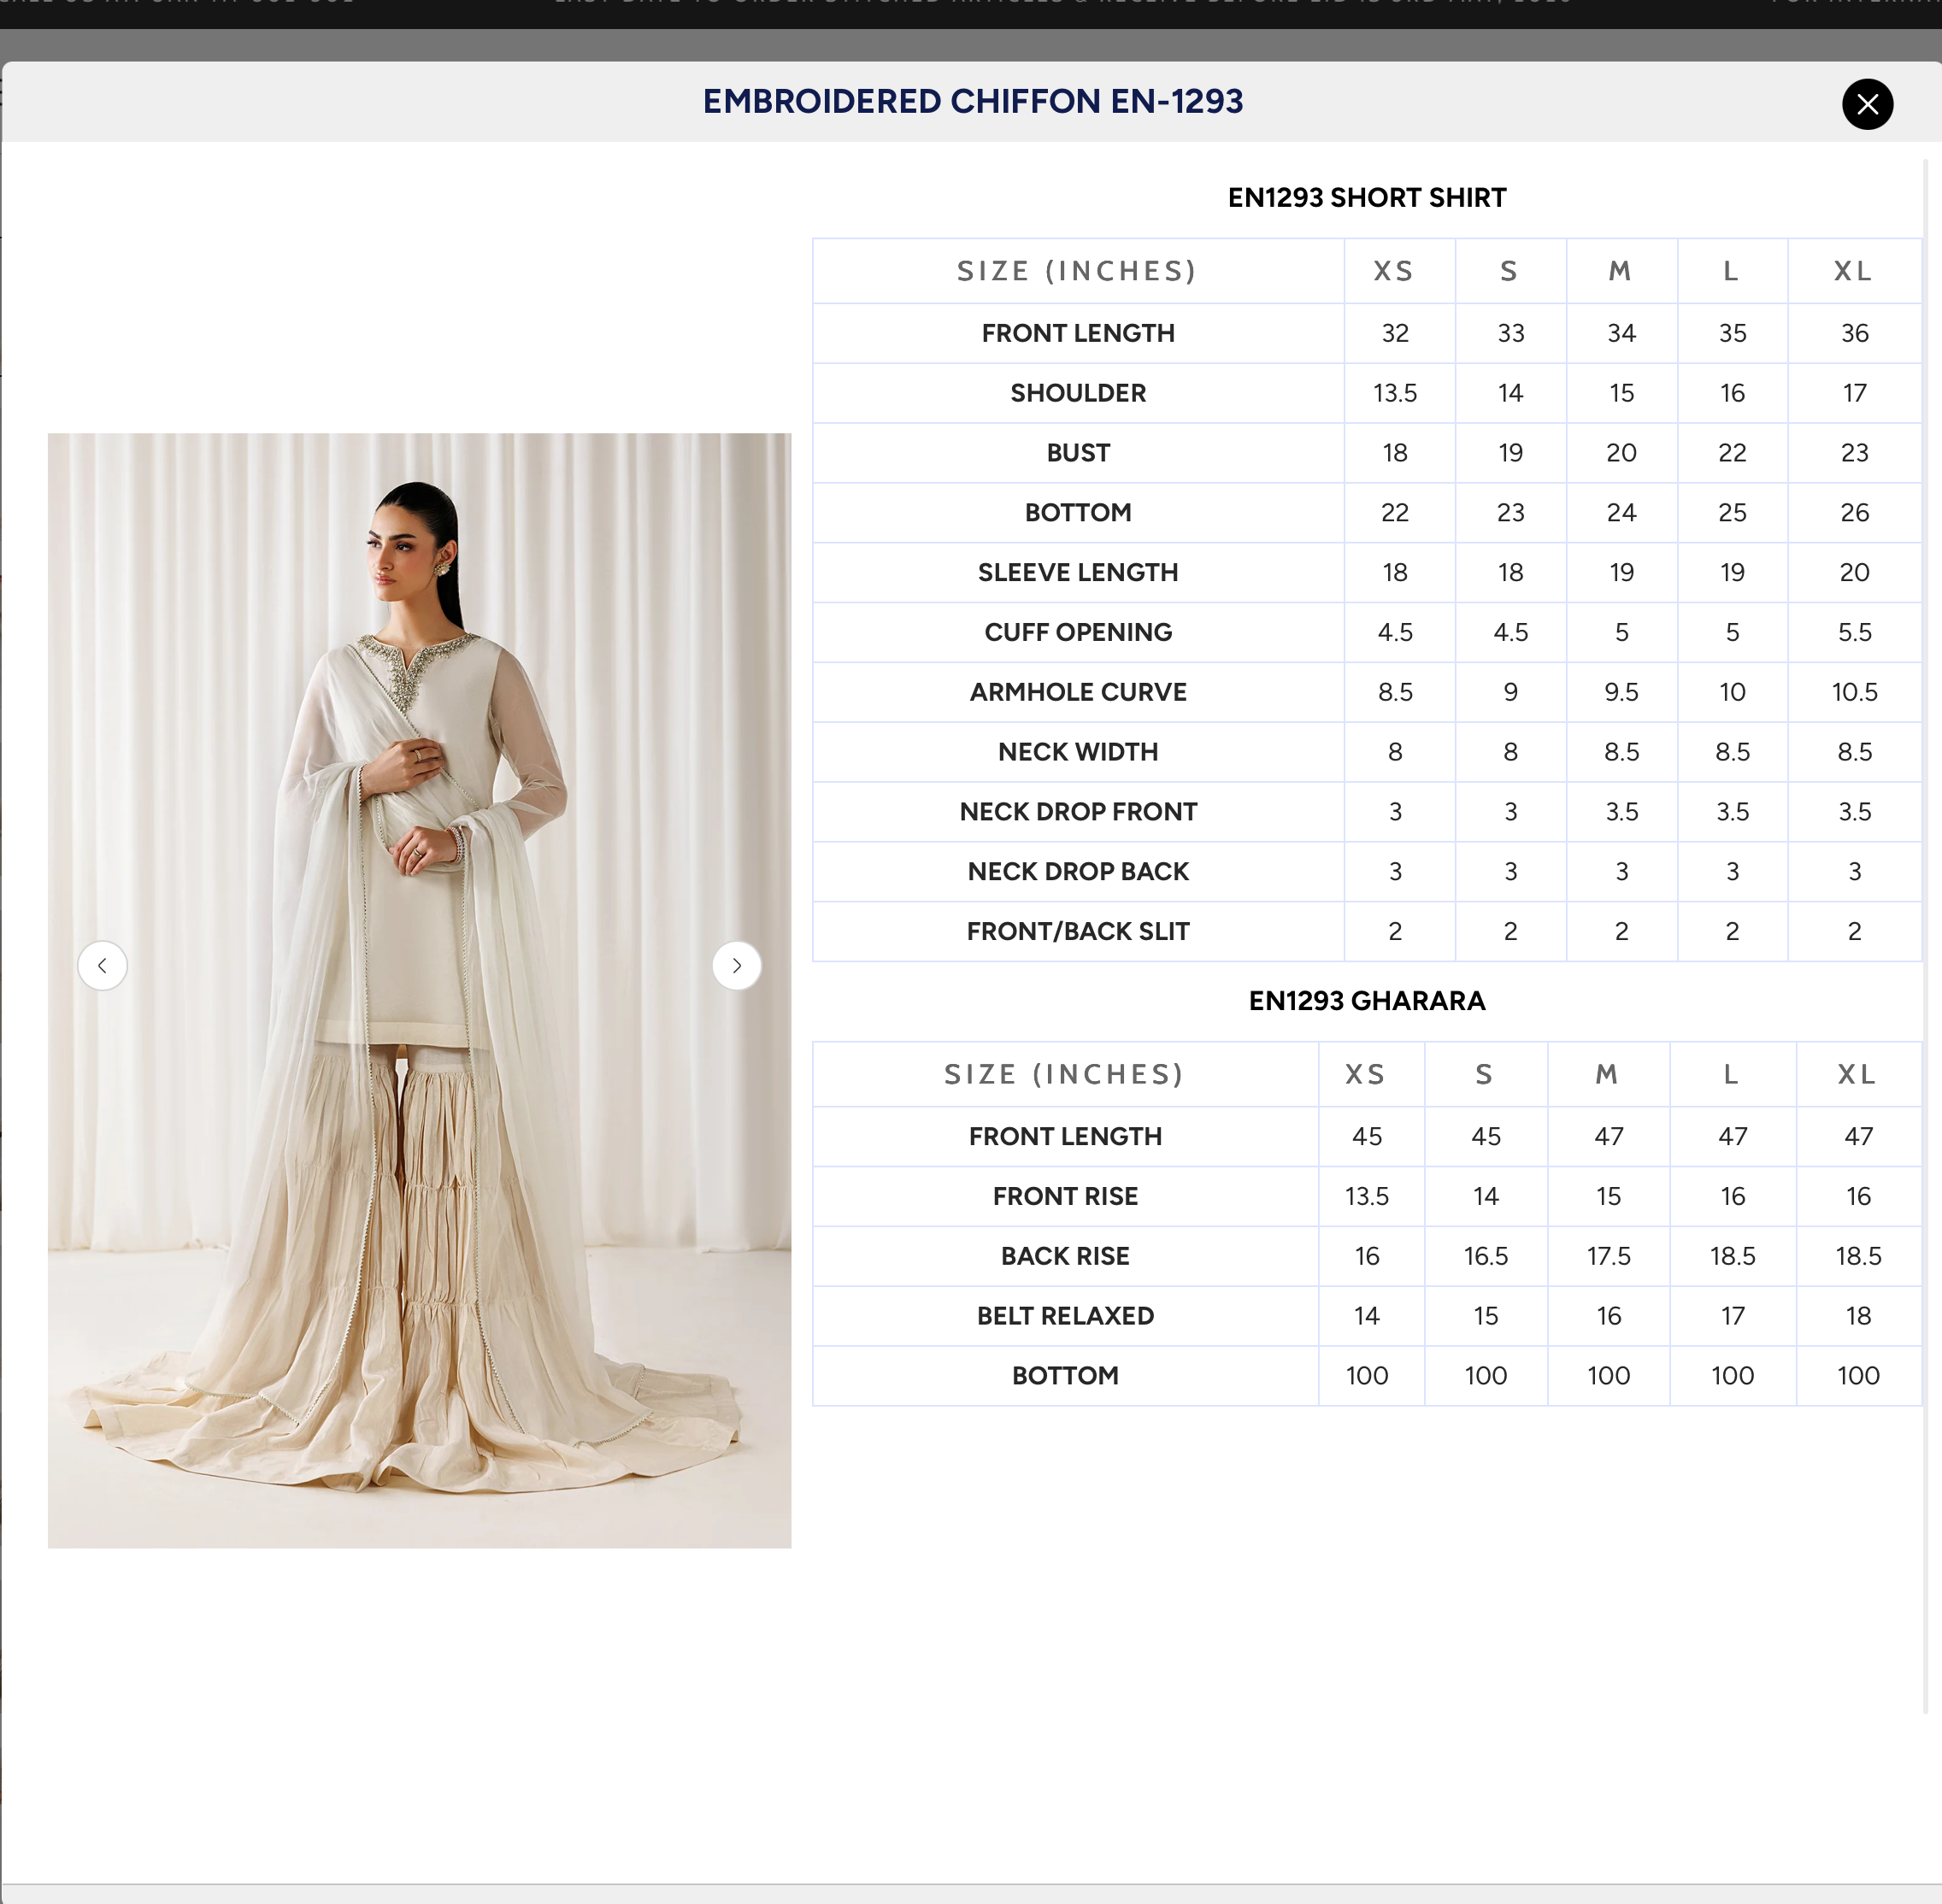Click the BACK RISE S value 16.5
This screenshot has height=1904, width=1942.
pos(1486,1257)
